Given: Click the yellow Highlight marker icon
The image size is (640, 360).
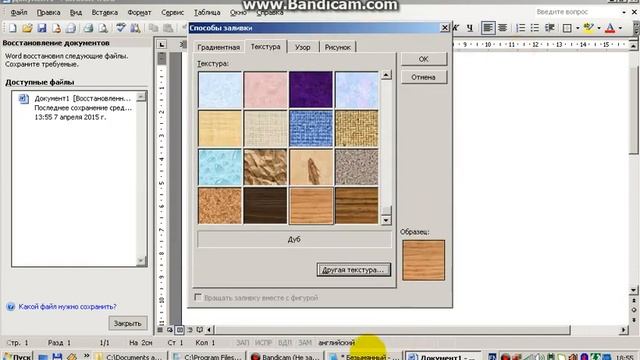Looking at the screenshot, I should click(588, 28).
